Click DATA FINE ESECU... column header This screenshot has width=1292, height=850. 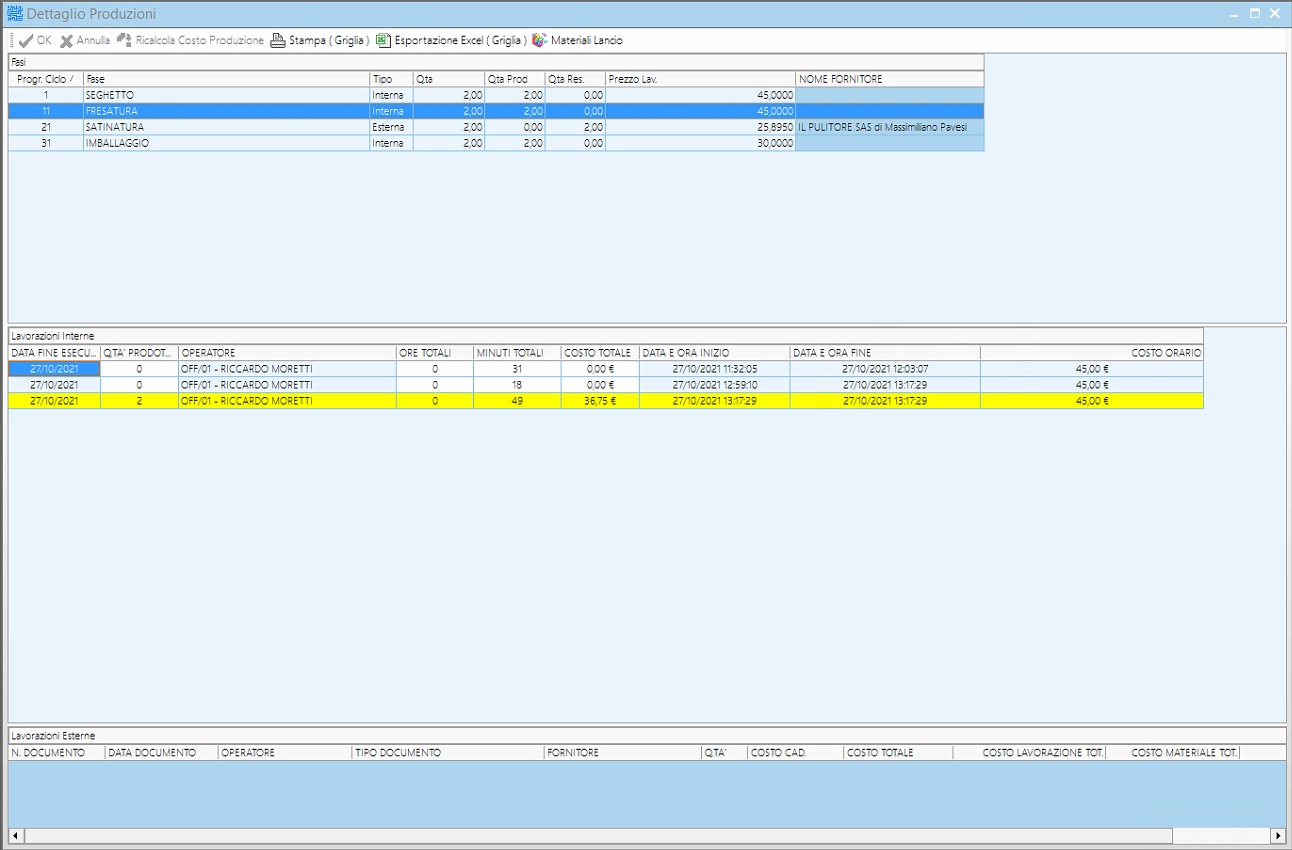point(54,353)
